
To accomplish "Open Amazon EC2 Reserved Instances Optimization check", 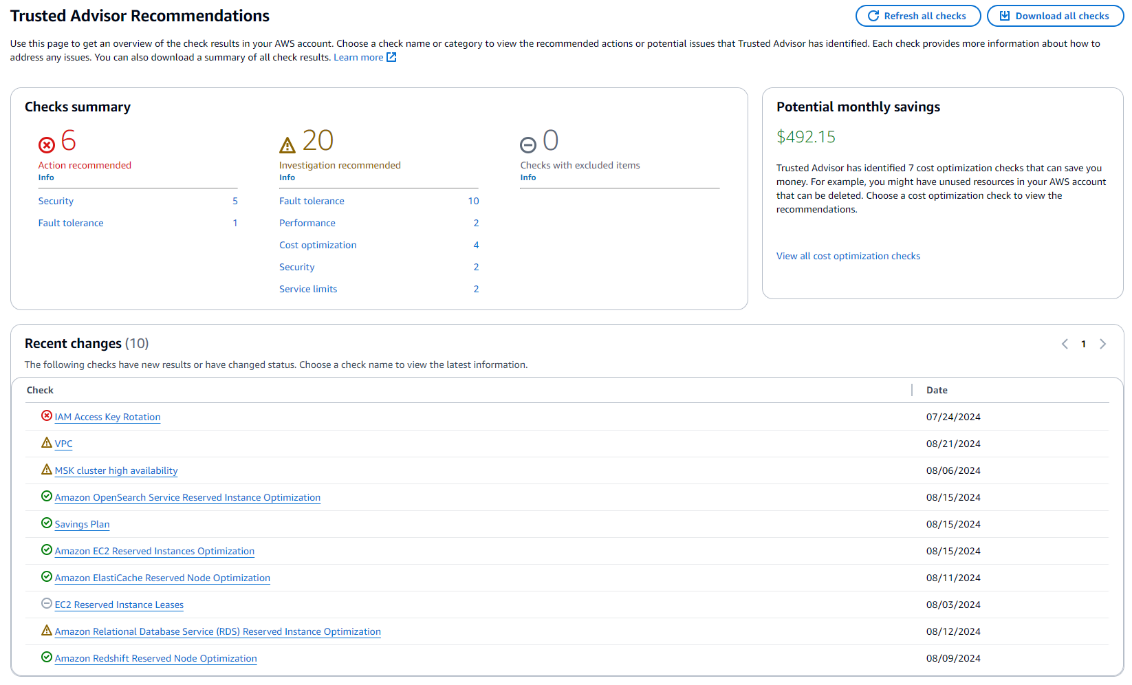I will click(154, 551).
